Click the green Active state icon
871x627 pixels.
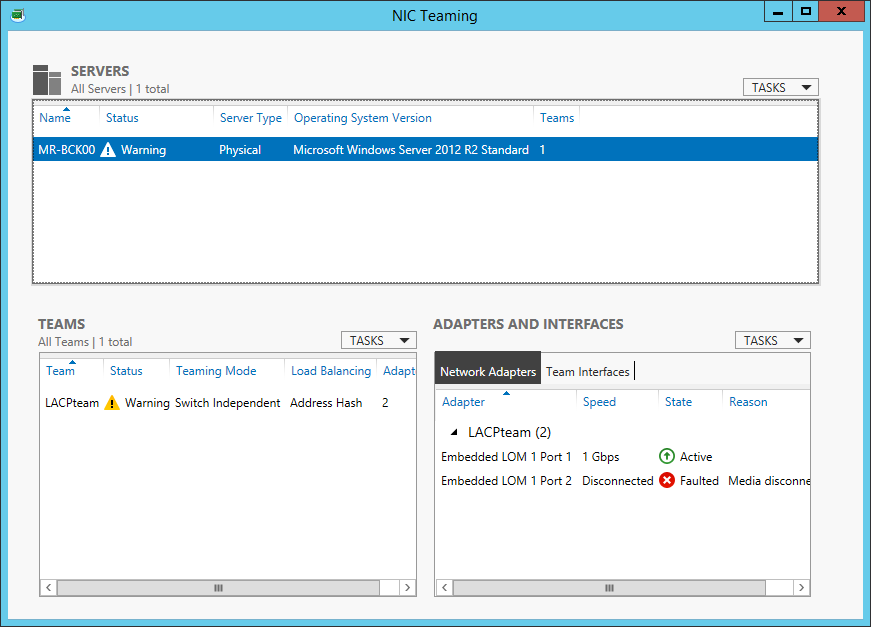tap(667, 457)
